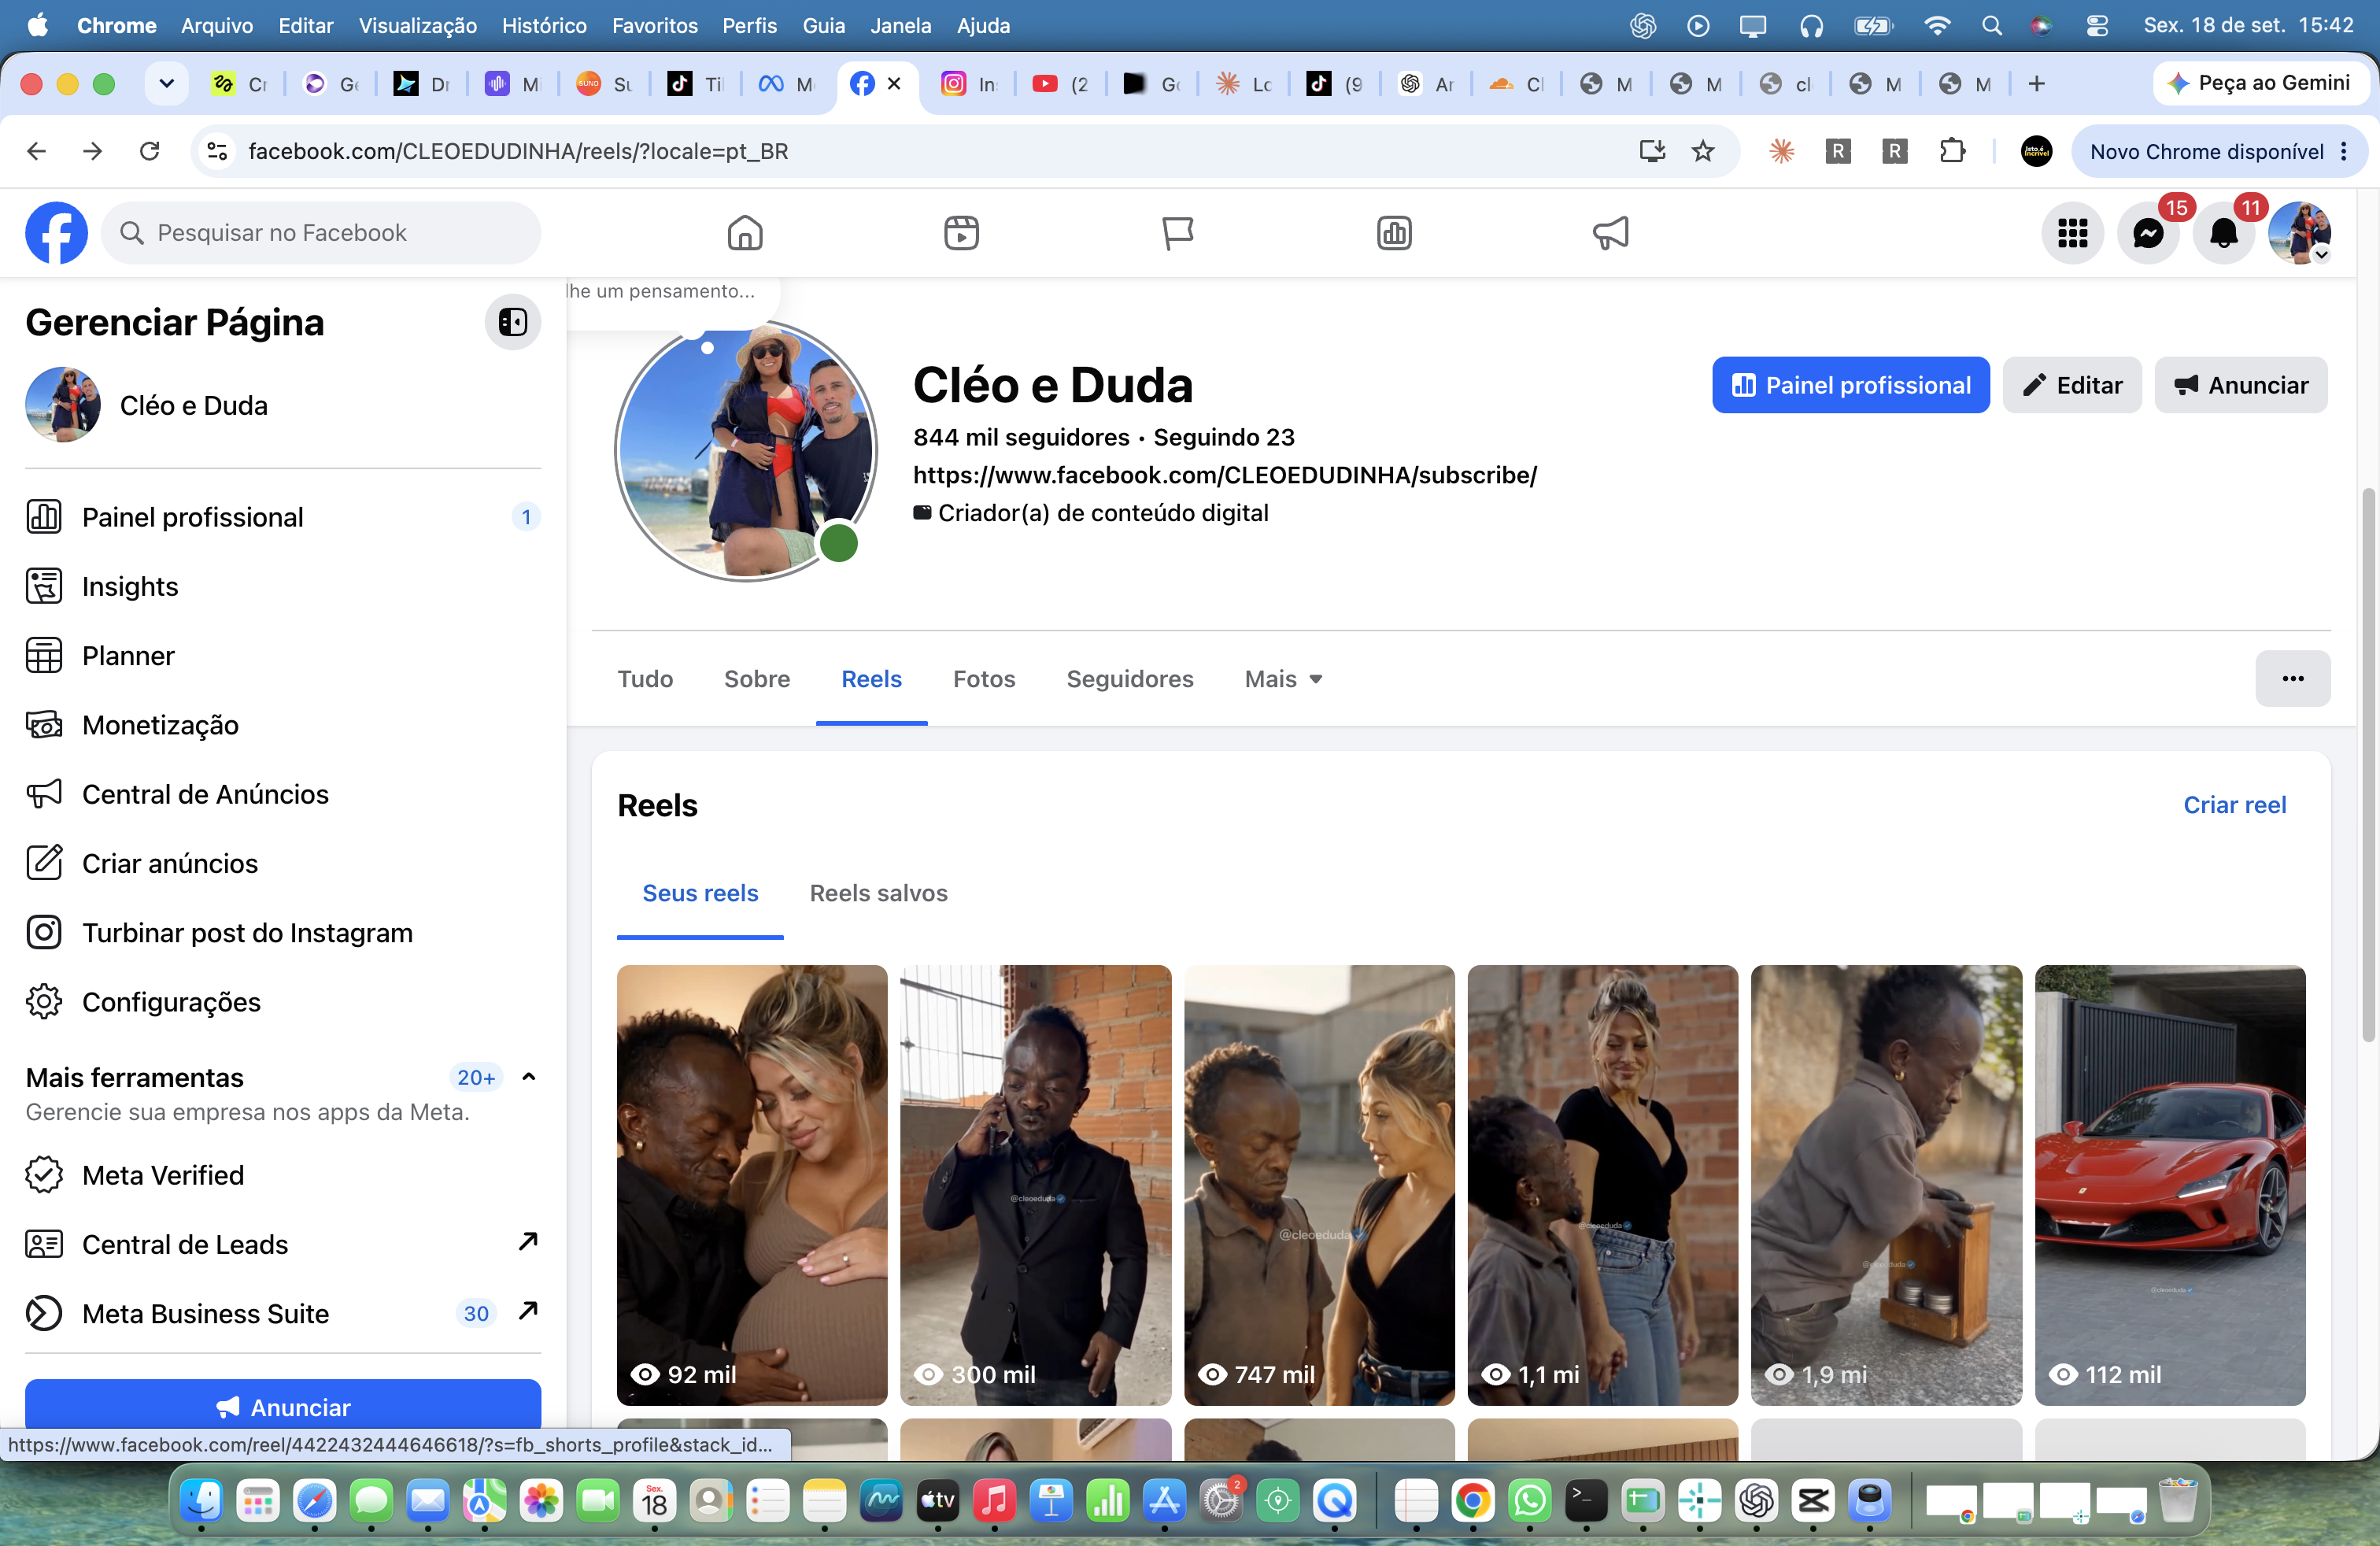Open a new tab with the plus button
Viewport: 2380px width, 1546px height.
2036,84
